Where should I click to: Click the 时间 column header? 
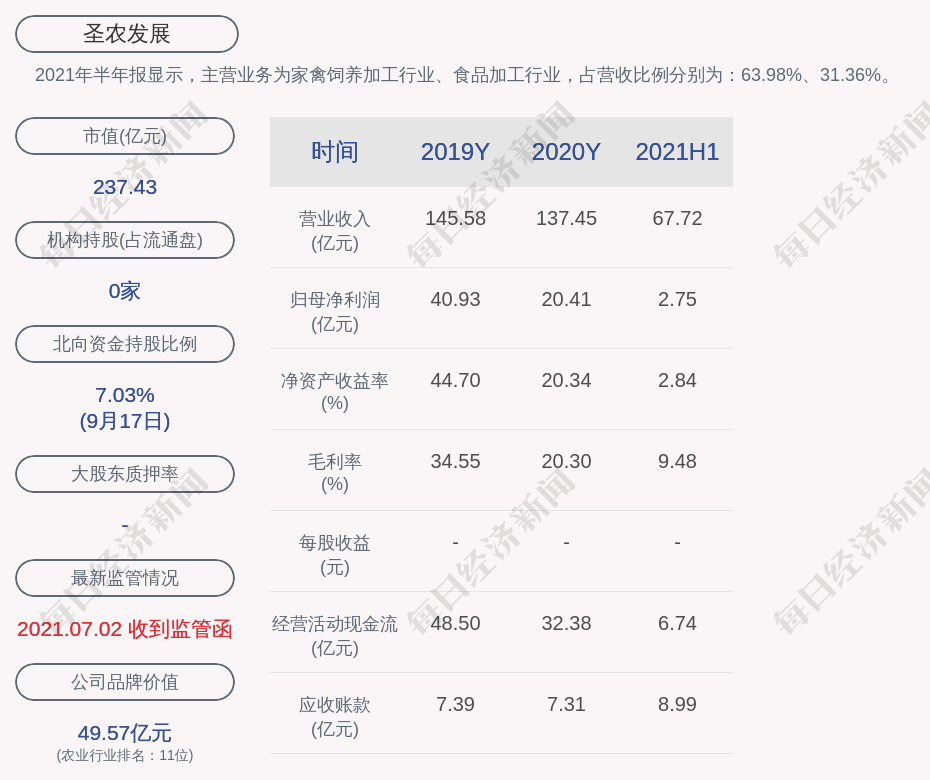(335, 152)
